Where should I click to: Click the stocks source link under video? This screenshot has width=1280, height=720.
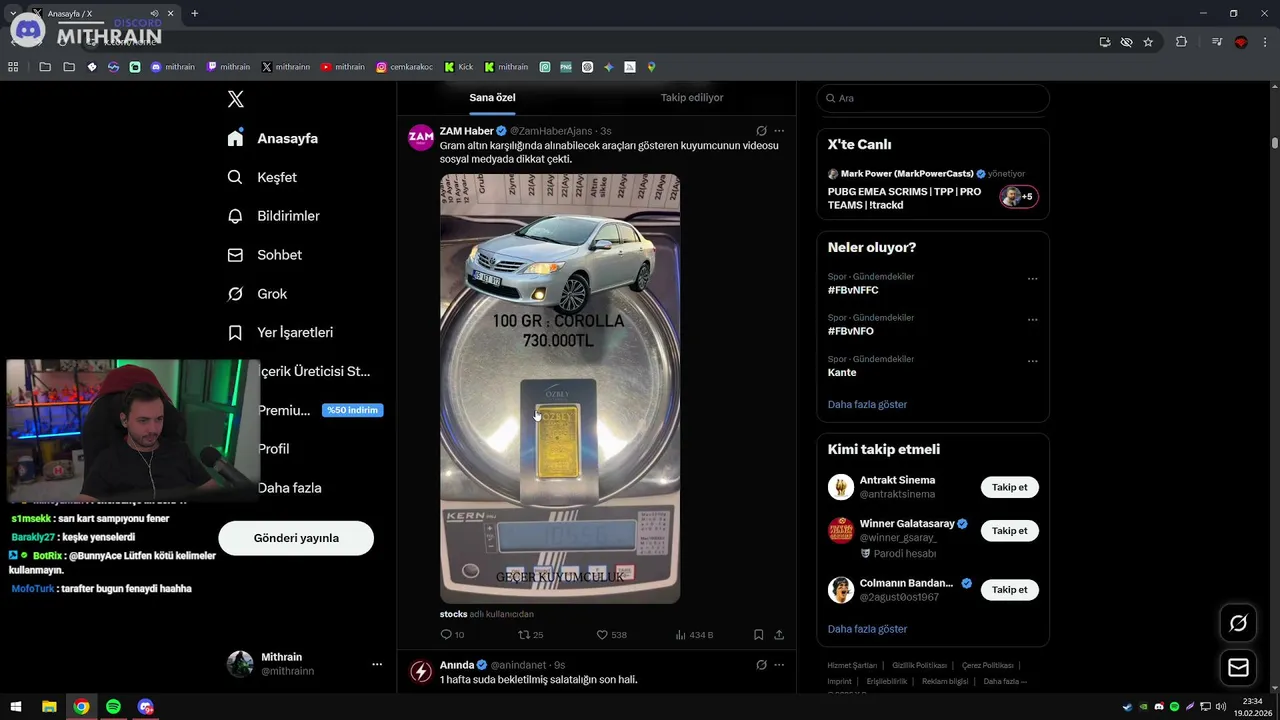pos(453,614)
